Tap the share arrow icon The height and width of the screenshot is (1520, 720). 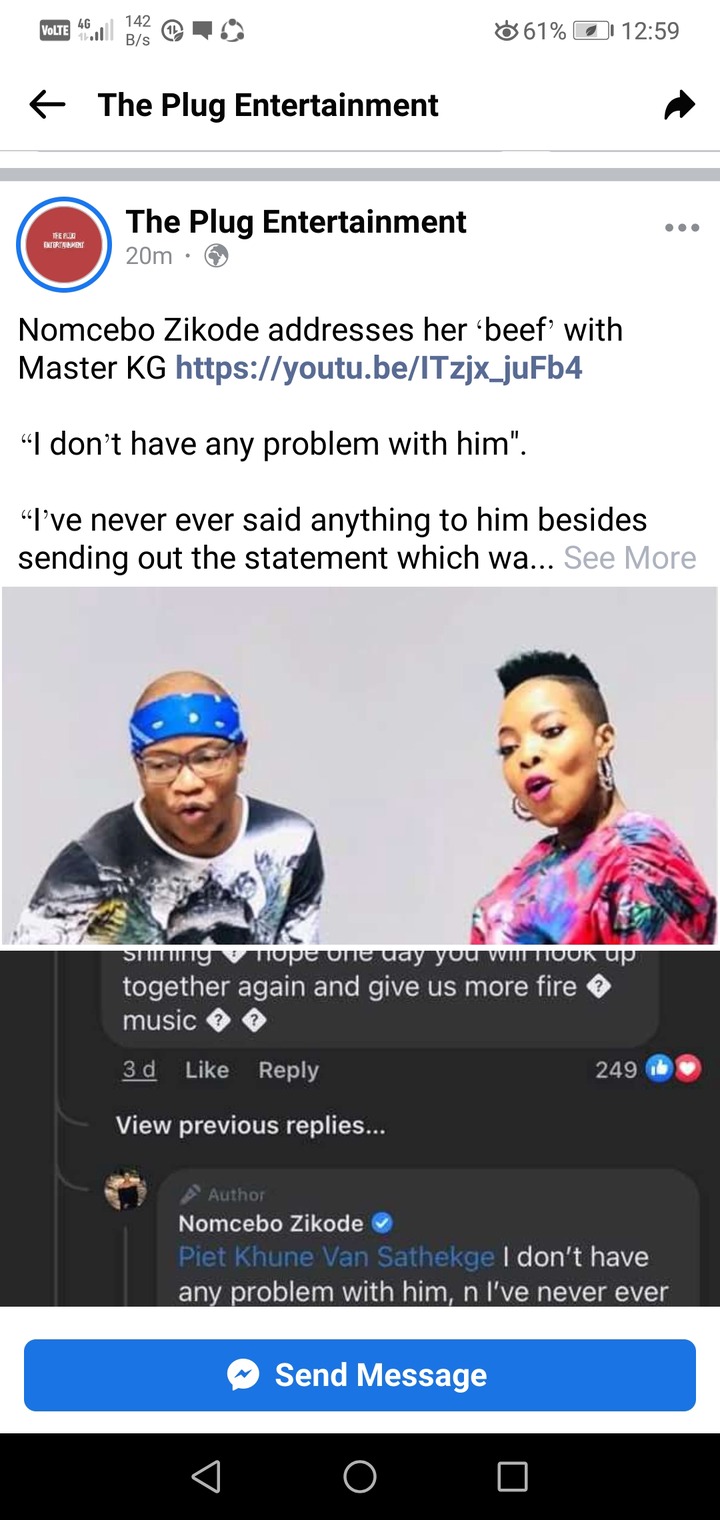click(679, 105)
